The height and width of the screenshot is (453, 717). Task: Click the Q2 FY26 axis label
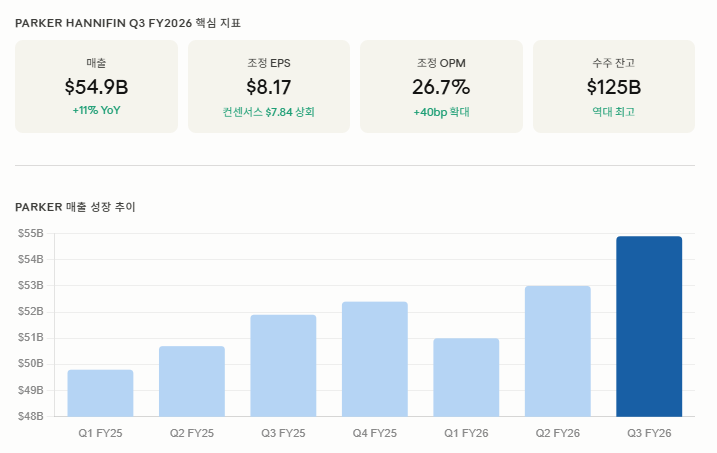pos(557,433)
